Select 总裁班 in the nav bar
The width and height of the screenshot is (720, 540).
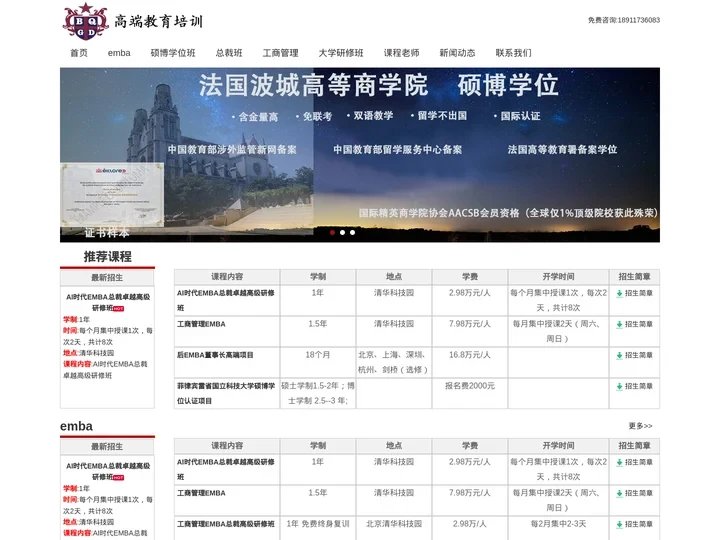[229, 53]
